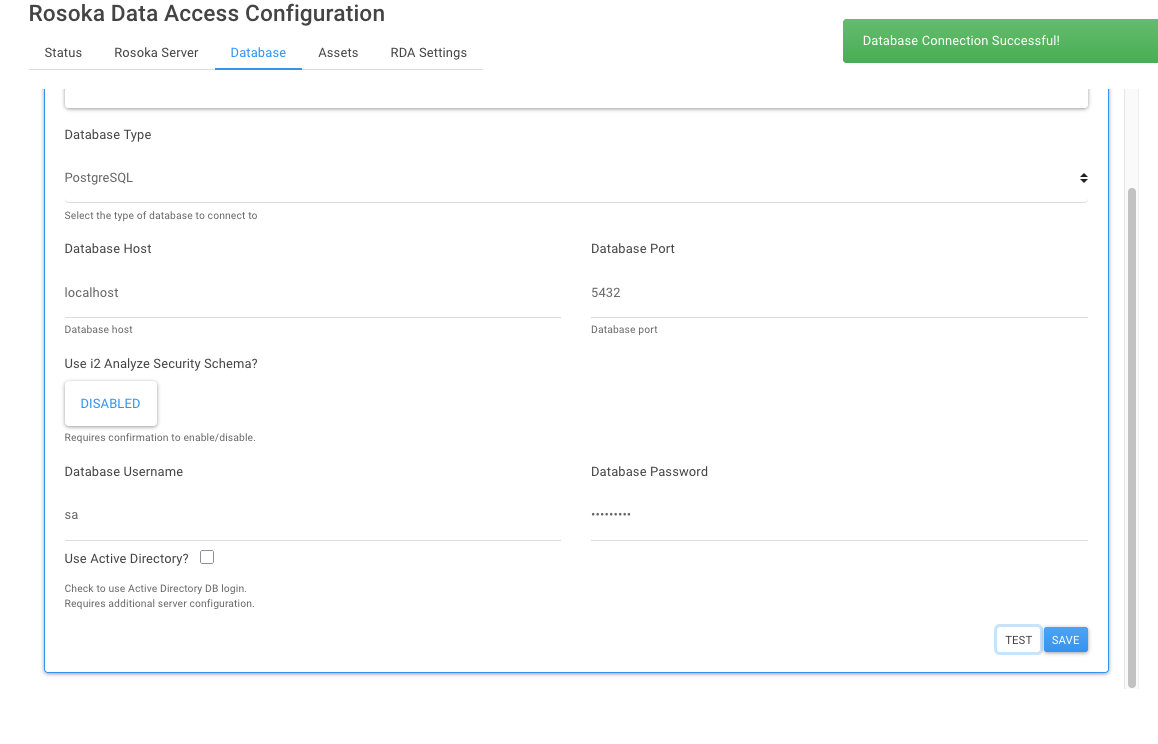Screen dimensions: 1158x744
Task: Click the Rosoka Data Access Configuration title
Action: click(x=207, y=14)
